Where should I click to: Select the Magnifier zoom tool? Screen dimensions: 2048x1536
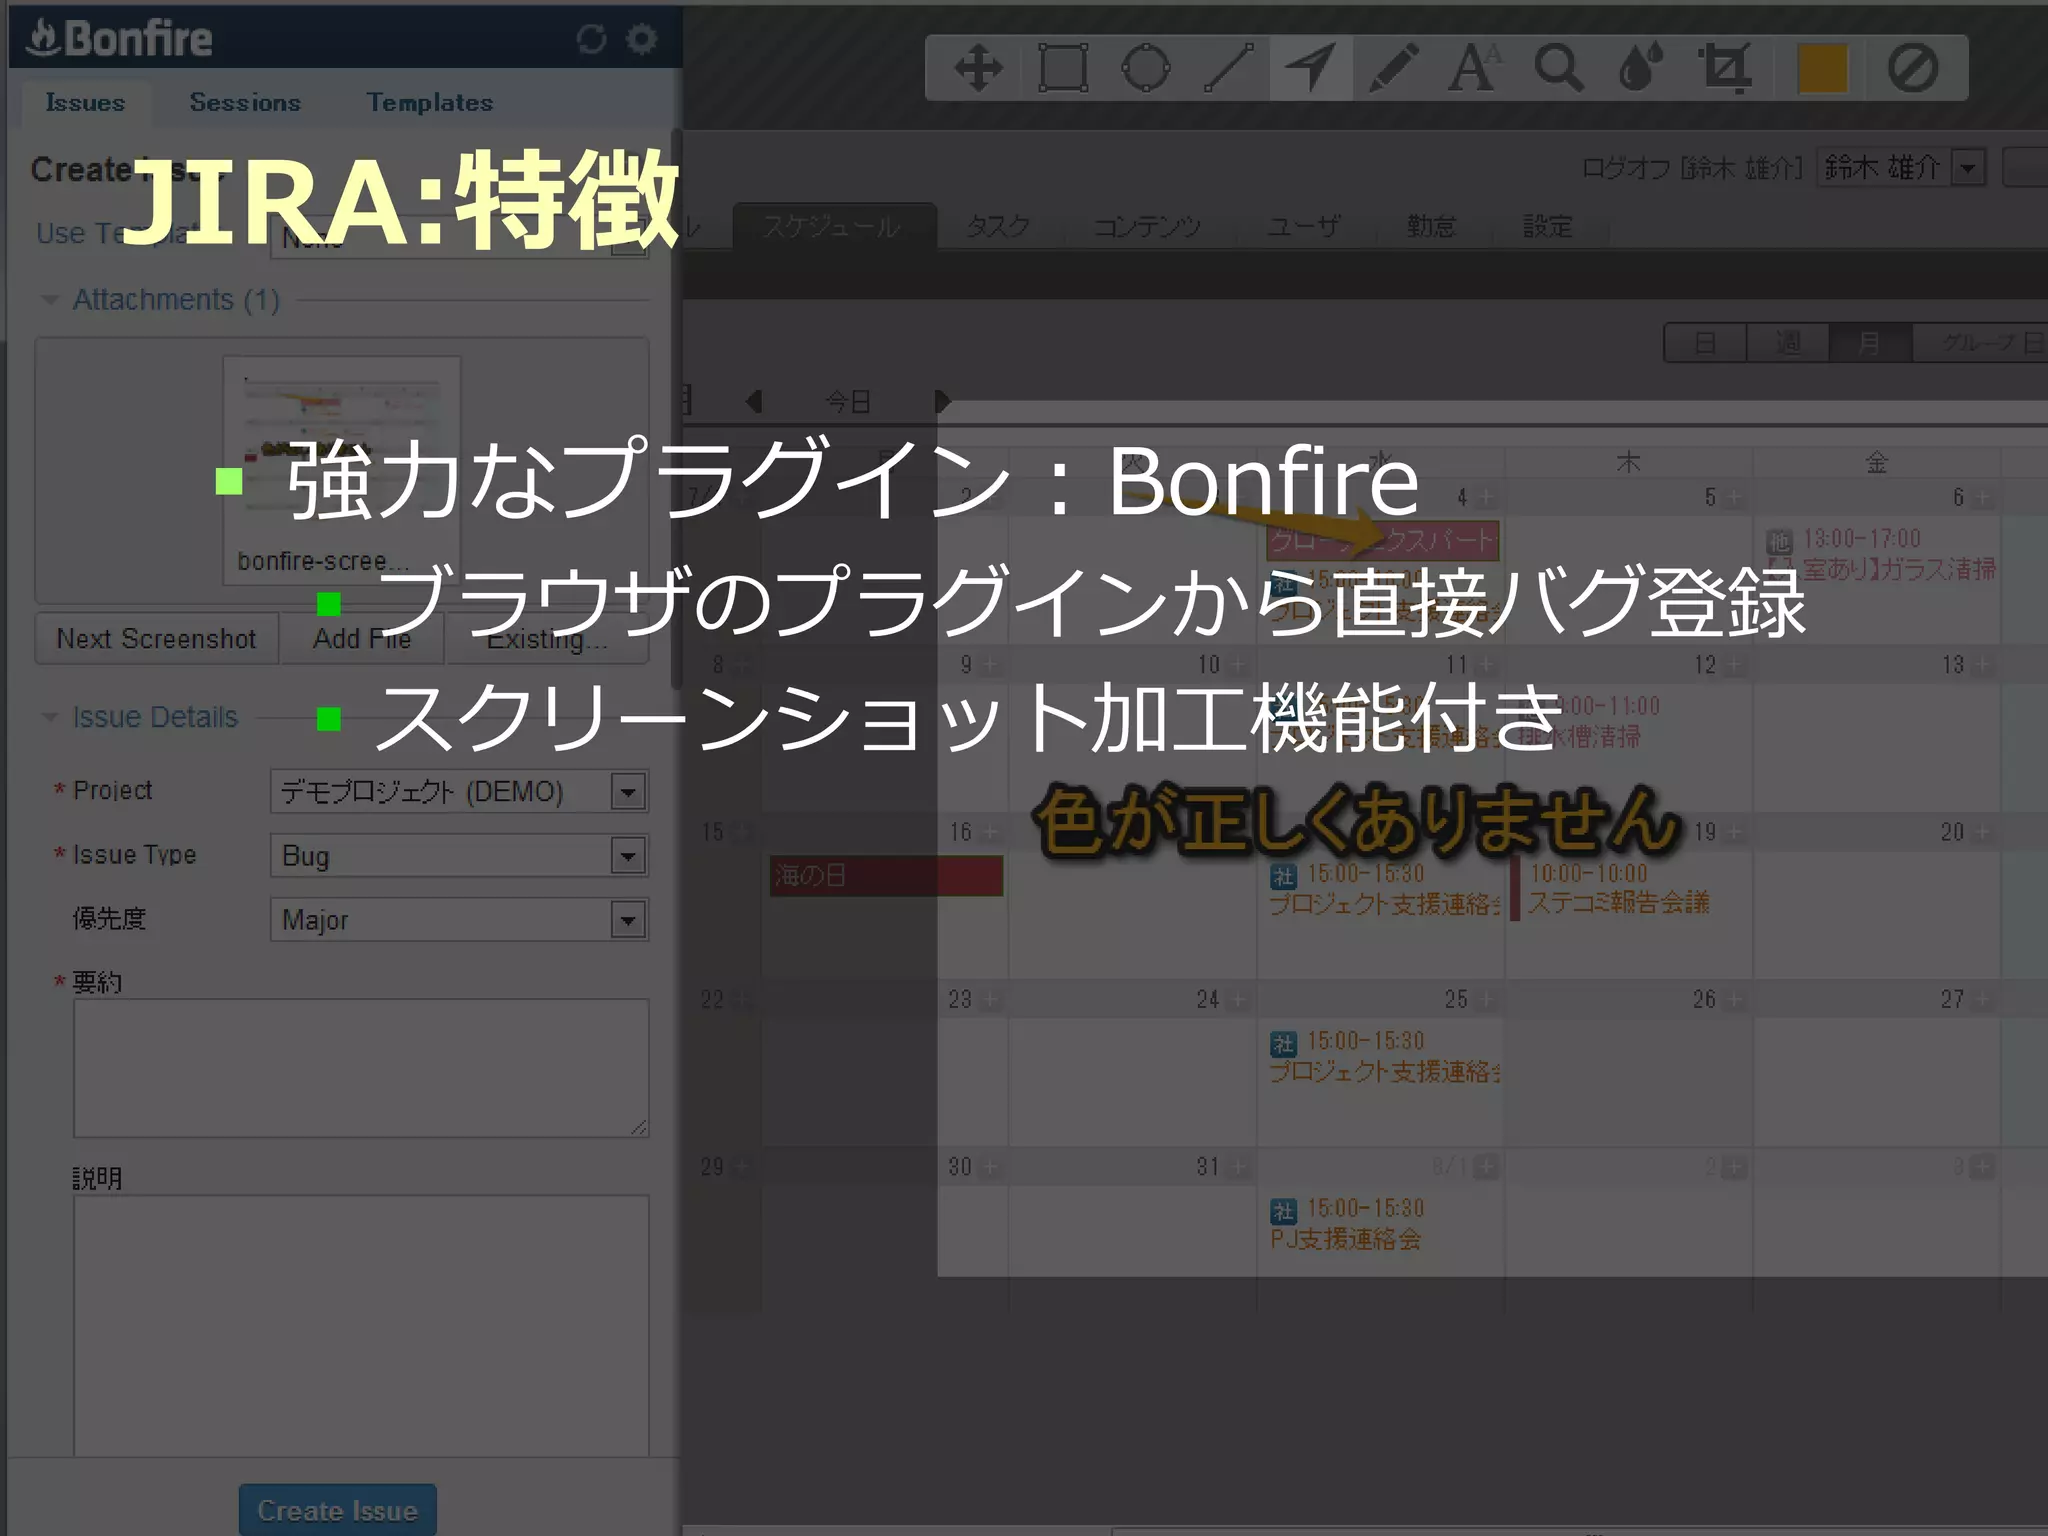tap(1559, 68)
